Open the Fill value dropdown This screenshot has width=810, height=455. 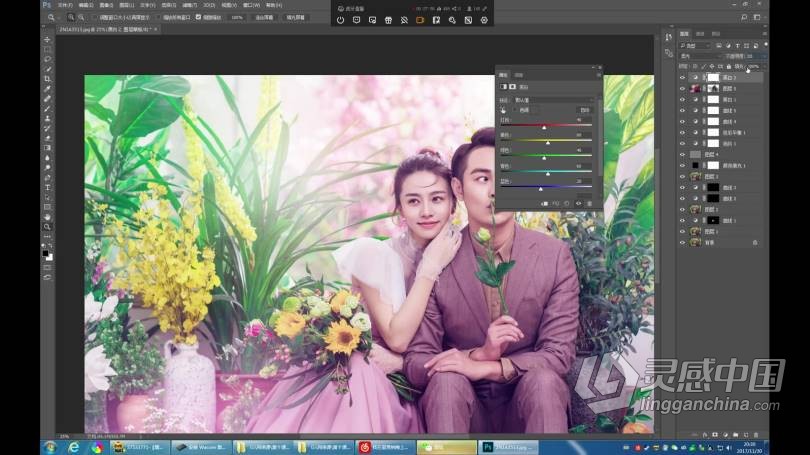click(763, 67)
